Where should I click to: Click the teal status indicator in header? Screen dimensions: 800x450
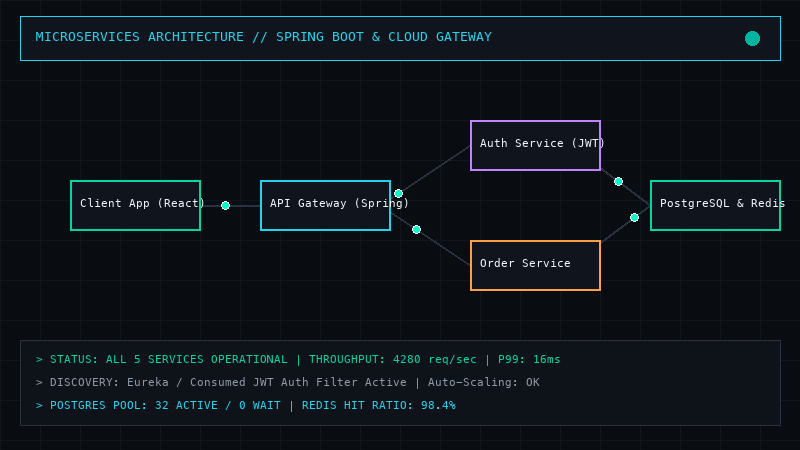pyautogui.click(x=752, y=38)
